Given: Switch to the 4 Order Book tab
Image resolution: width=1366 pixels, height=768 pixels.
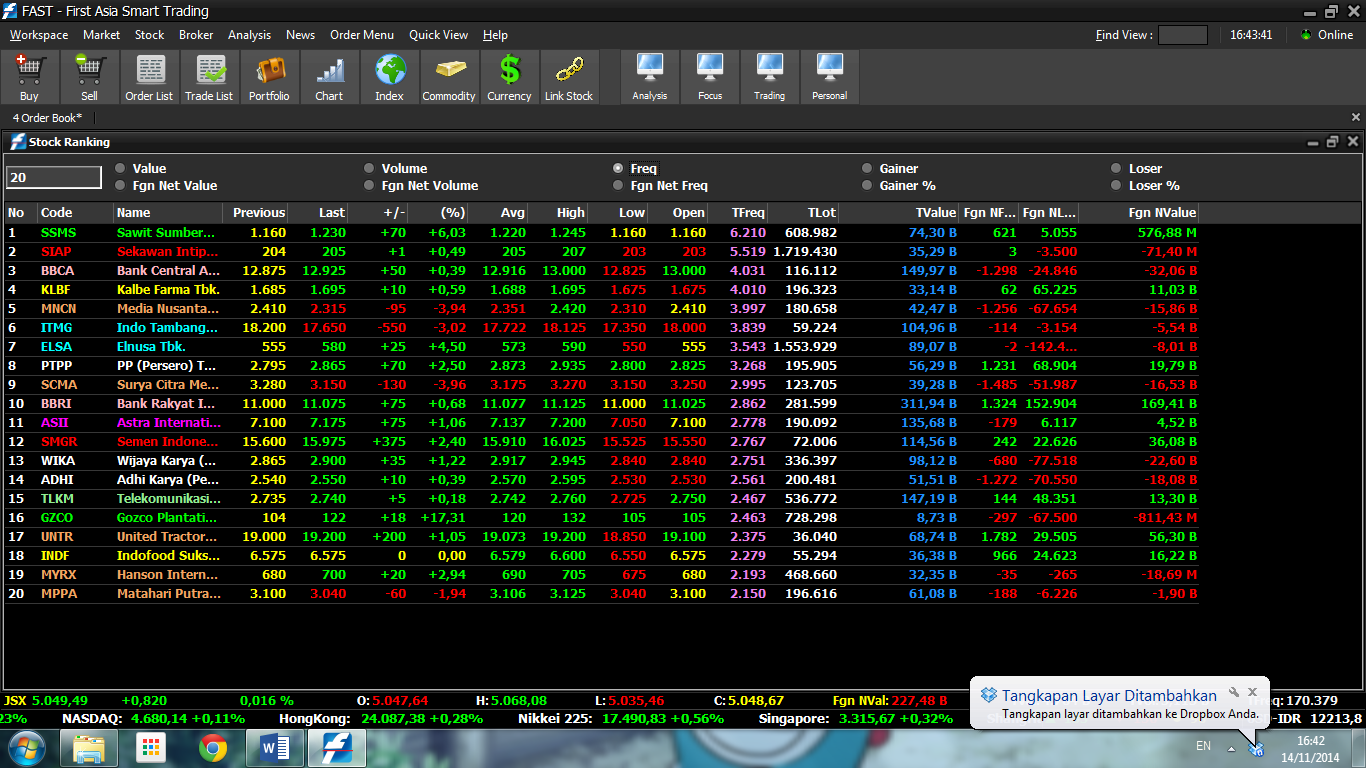Looking at the screenshot, I should click(x=48, y=118).
